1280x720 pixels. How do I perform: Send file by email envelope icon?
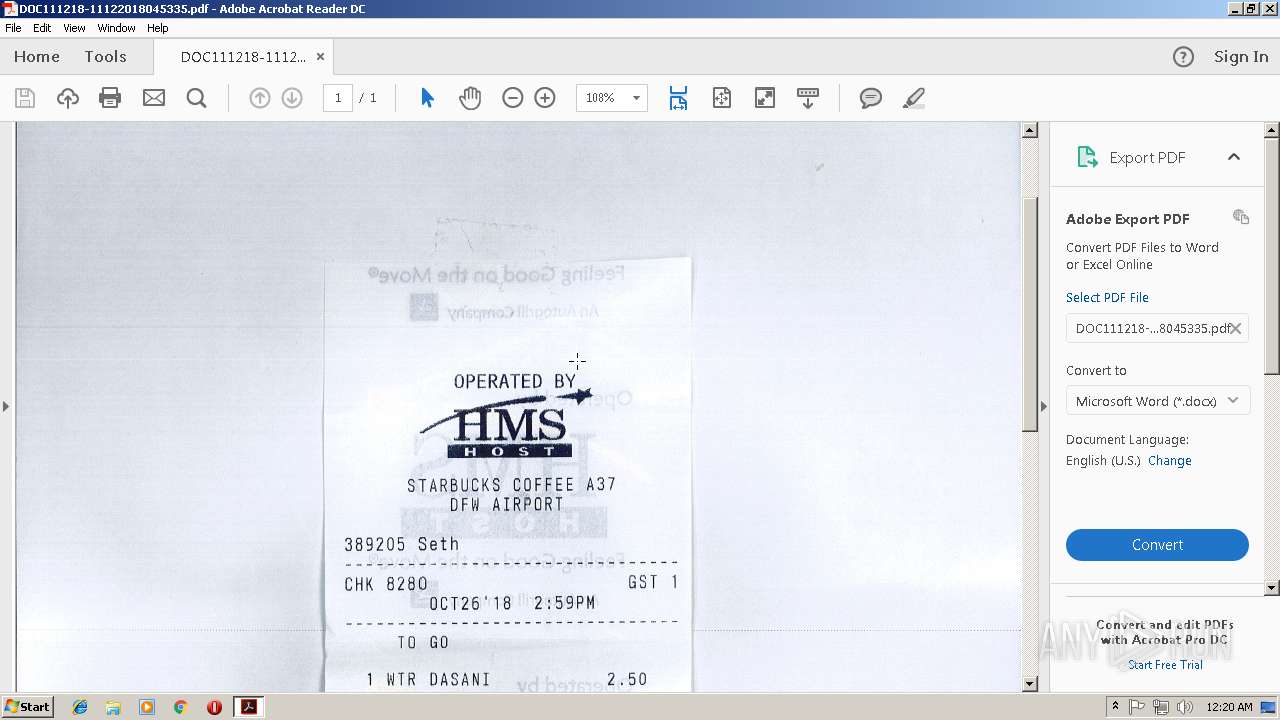tap(154, 98)
